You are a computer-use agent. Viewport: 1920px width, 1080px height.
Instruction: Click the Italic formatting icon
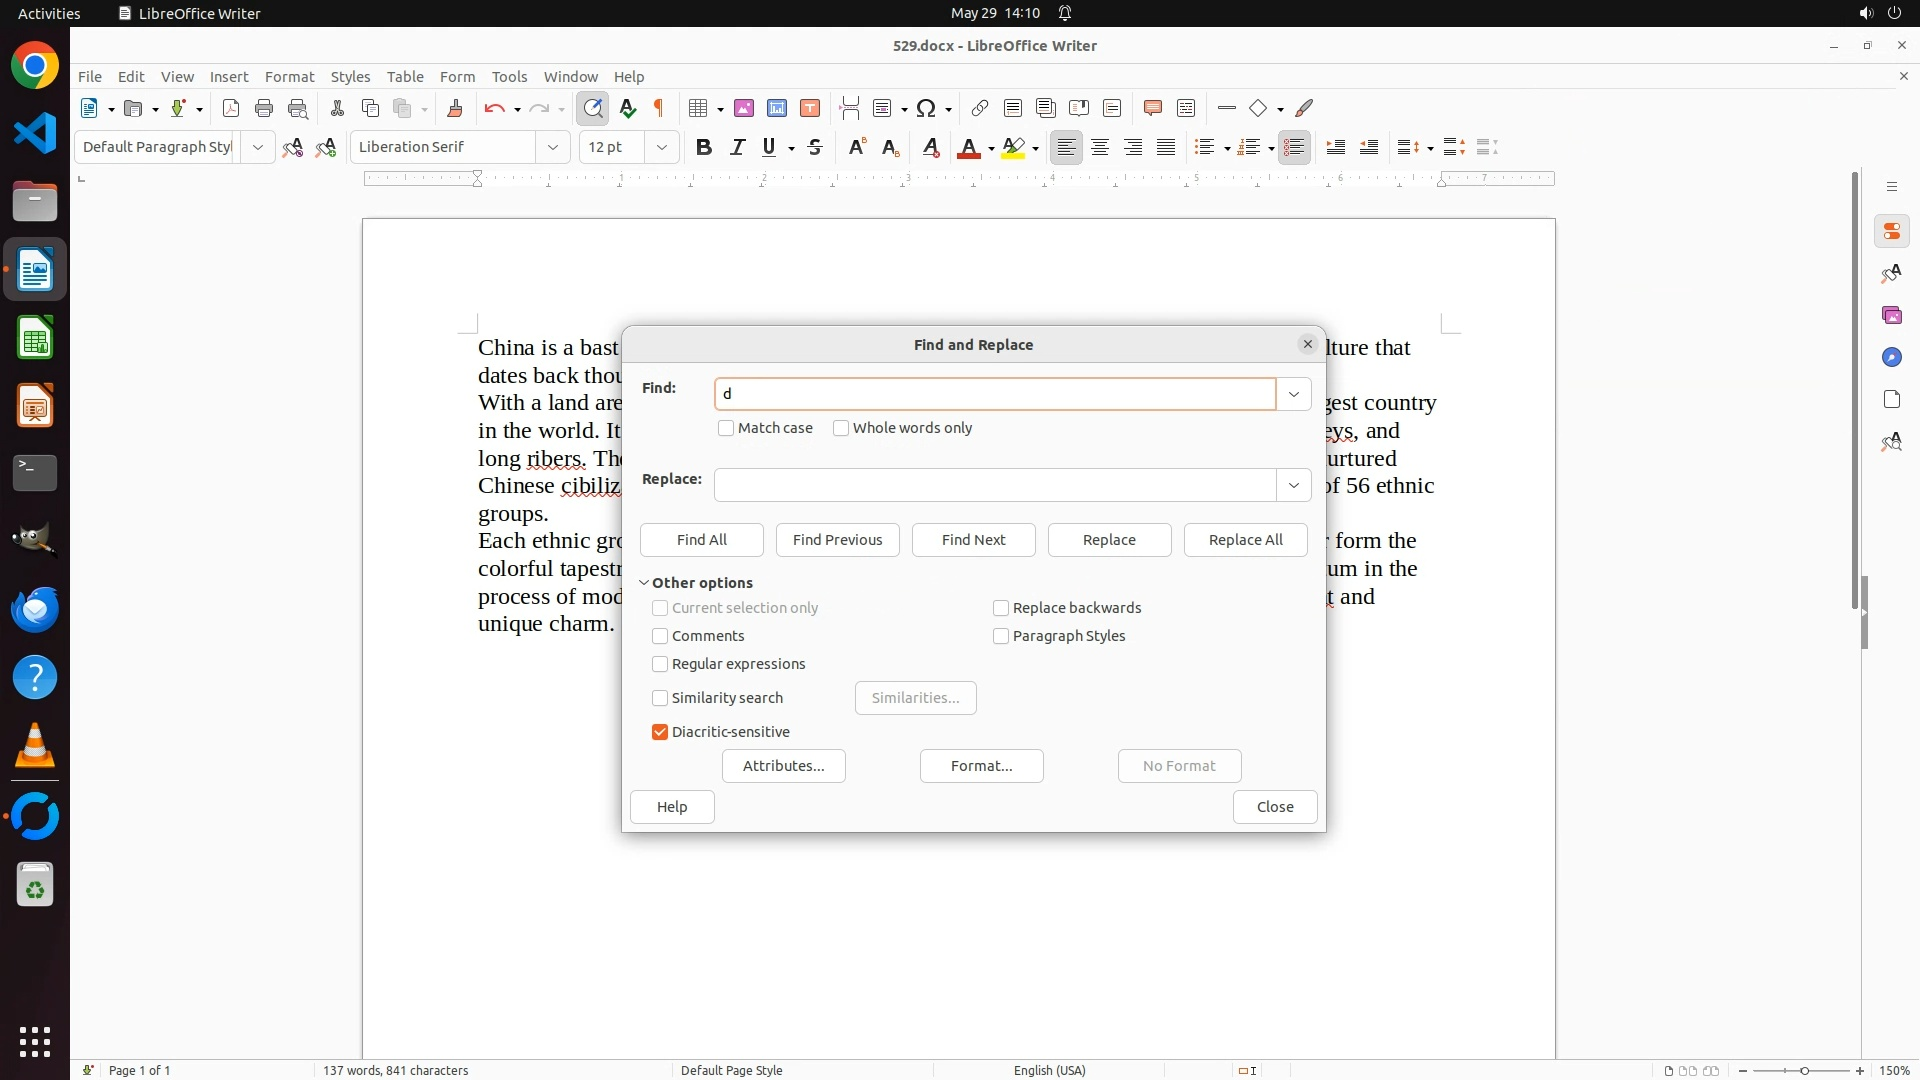[737, 148]
